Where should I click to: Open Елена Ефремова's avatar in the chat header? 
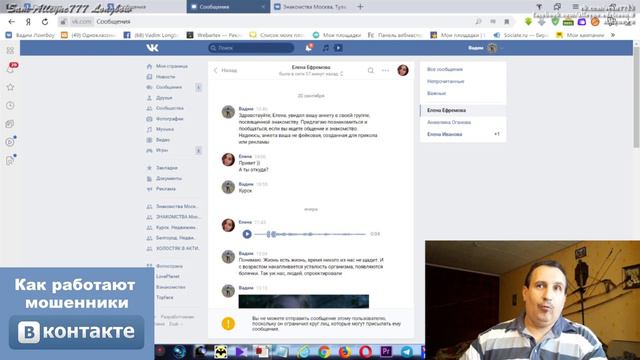pos(403,70)
